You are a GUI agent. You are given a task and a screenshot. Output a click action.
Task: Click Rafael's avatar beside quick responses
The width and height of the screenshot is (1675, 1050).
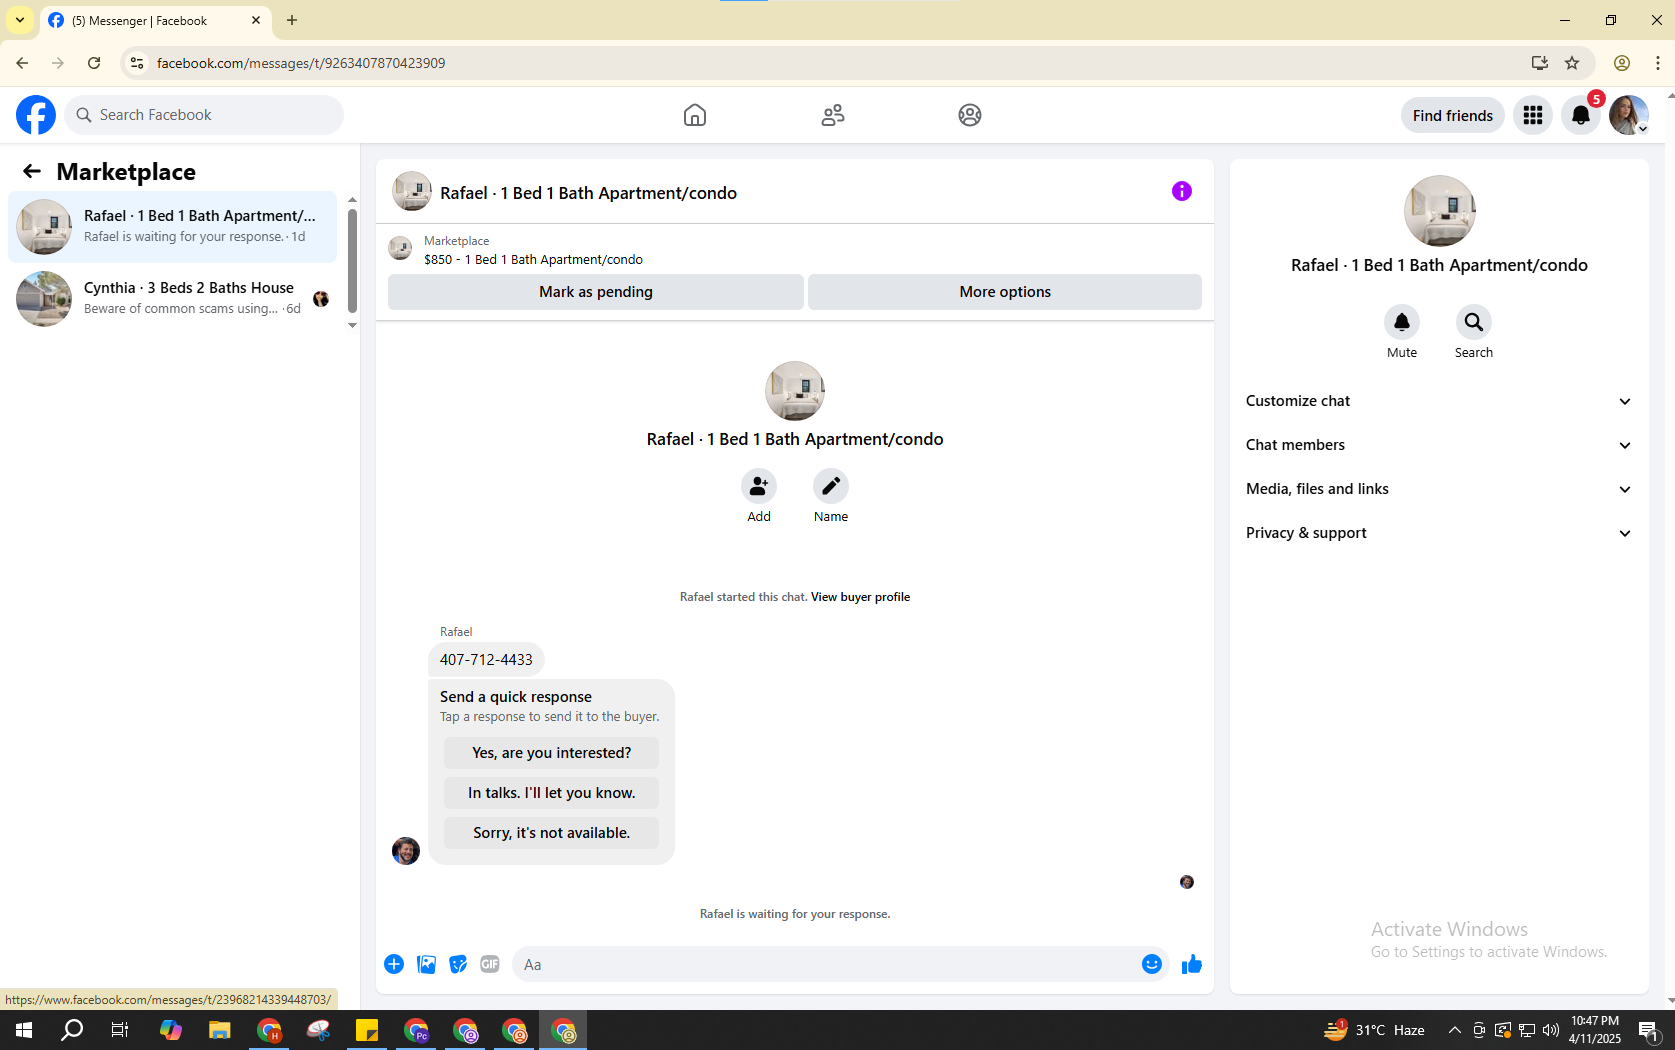tap(406, 851)
